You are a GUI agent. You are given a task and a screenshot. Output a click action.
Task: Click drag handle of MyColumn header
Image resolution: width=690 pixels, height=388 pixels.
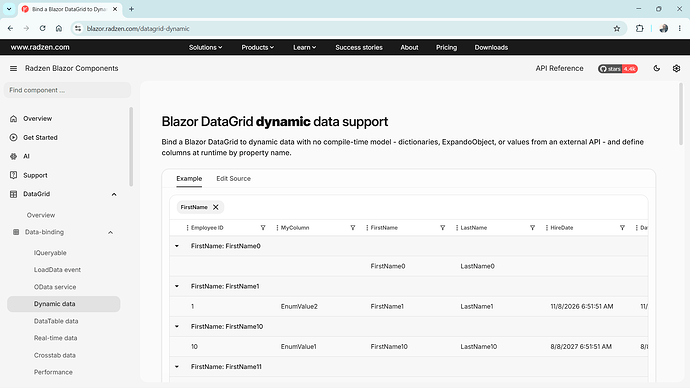coord(277,228)
